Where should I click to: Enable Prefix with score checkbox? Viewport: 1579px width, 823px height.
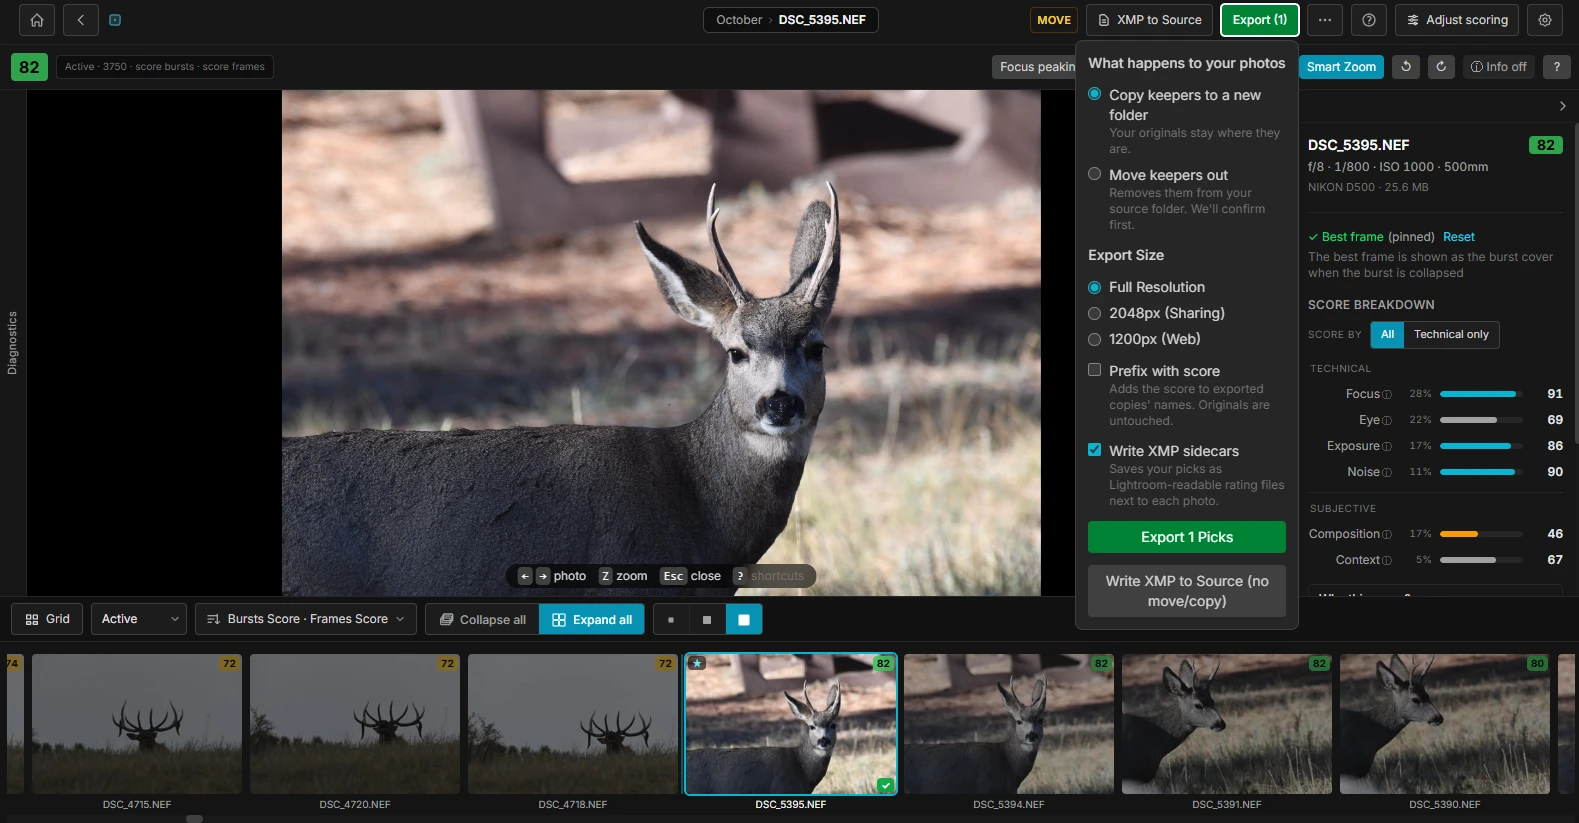[x=1095, y=370]
